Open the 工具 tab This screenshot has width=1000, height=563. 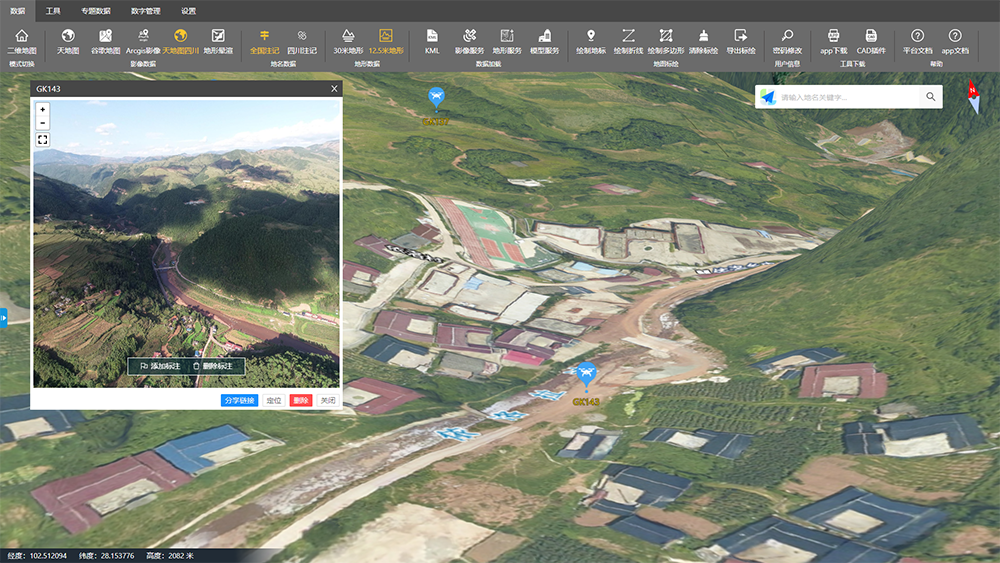click(53, 11)
